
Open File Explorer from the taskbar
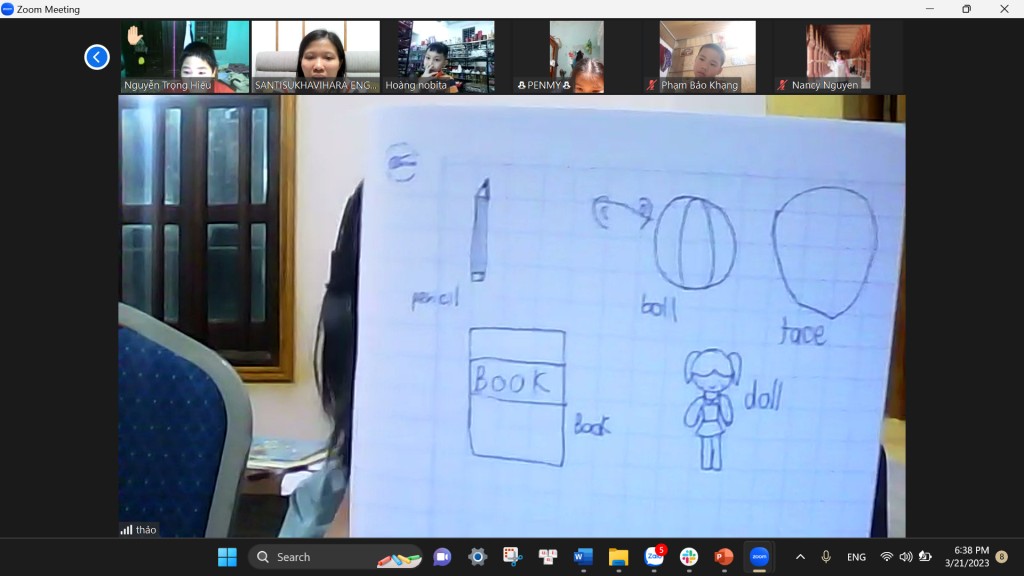point(618,557)
